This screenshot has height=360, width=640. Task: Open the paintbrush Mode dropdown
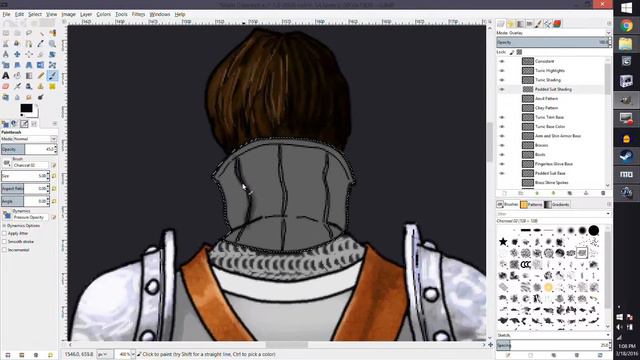29,139
